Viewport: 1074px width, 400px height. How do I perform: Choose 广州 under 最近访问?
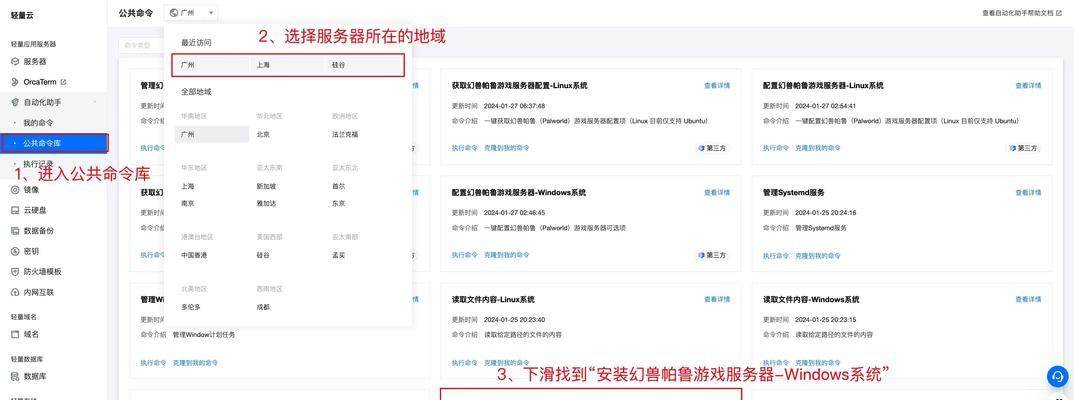pyautogui.click(x=187, y=65)
